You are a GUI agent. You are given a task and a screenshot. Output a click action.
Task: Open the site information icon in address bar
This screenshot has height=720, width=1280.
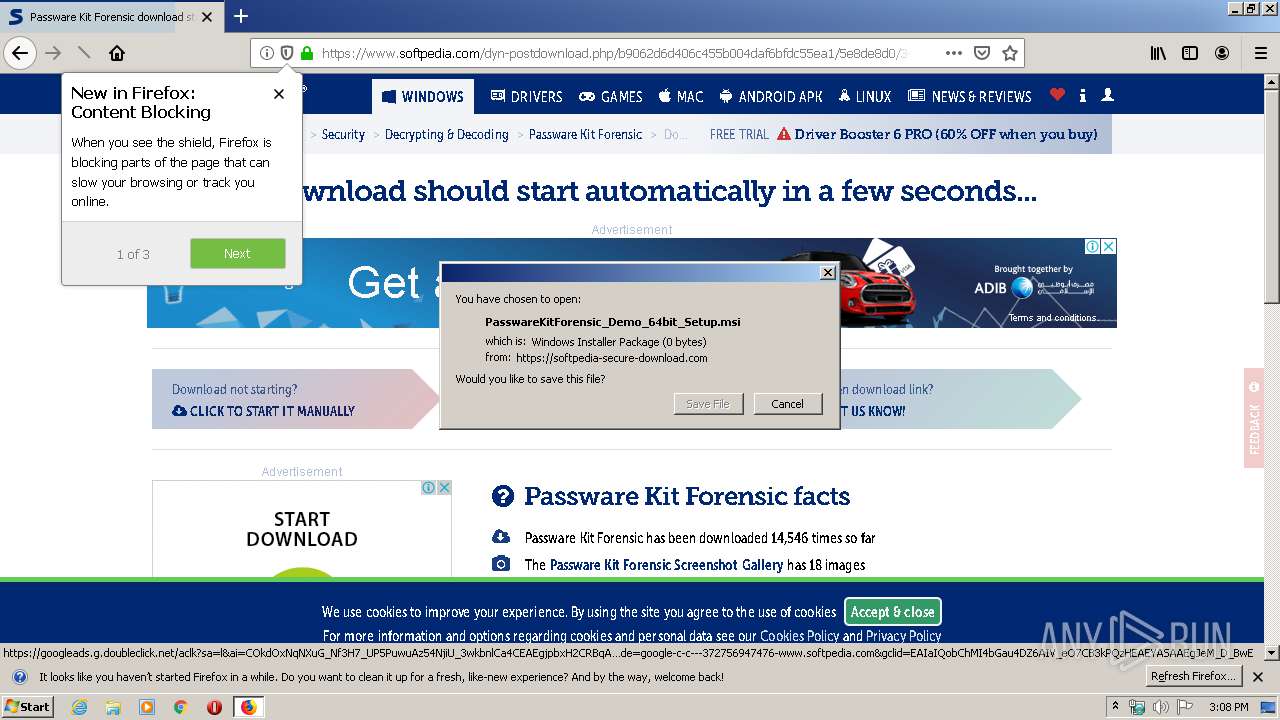[x=266, y=53]
